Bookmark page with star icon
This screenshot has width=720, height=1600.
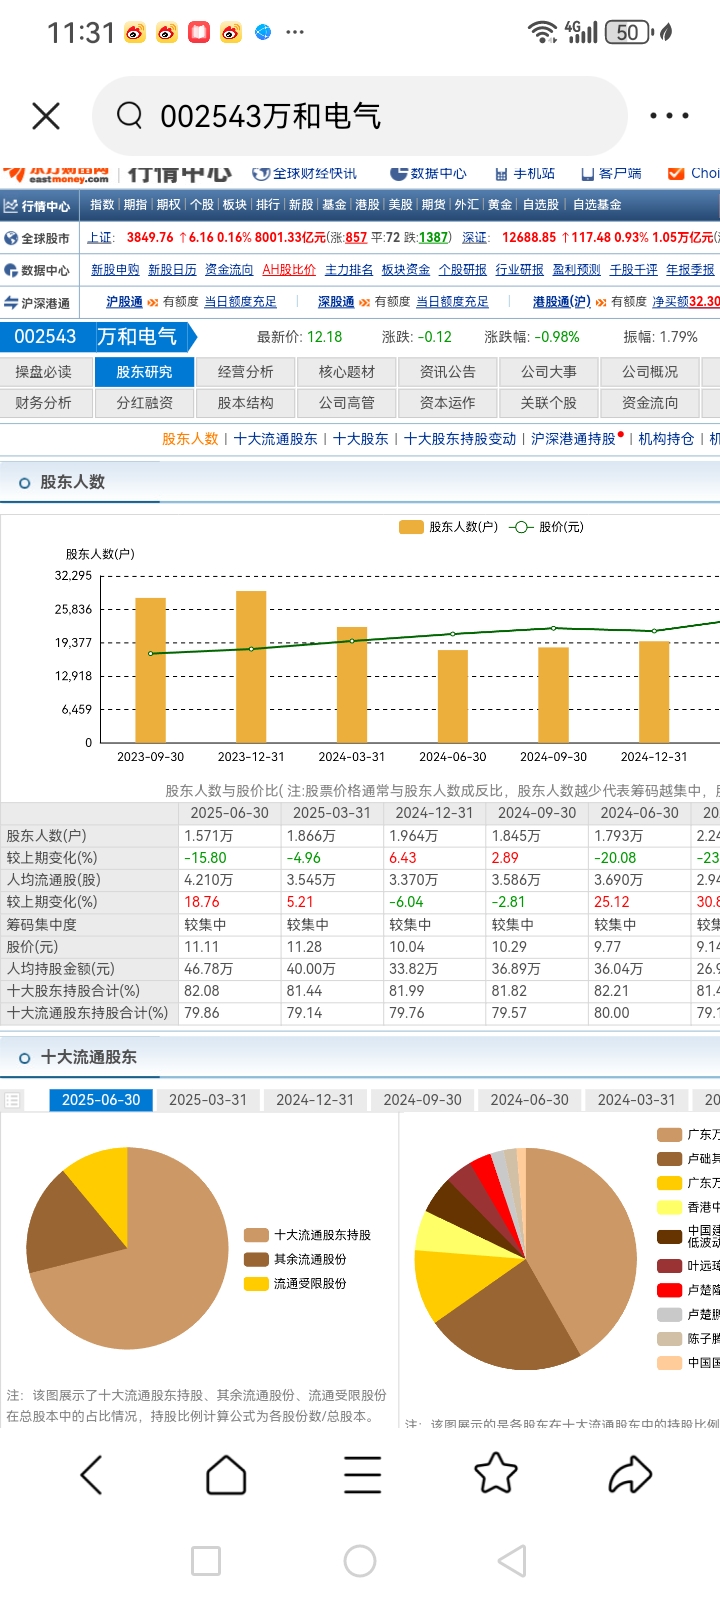(x=496, y=1473)
